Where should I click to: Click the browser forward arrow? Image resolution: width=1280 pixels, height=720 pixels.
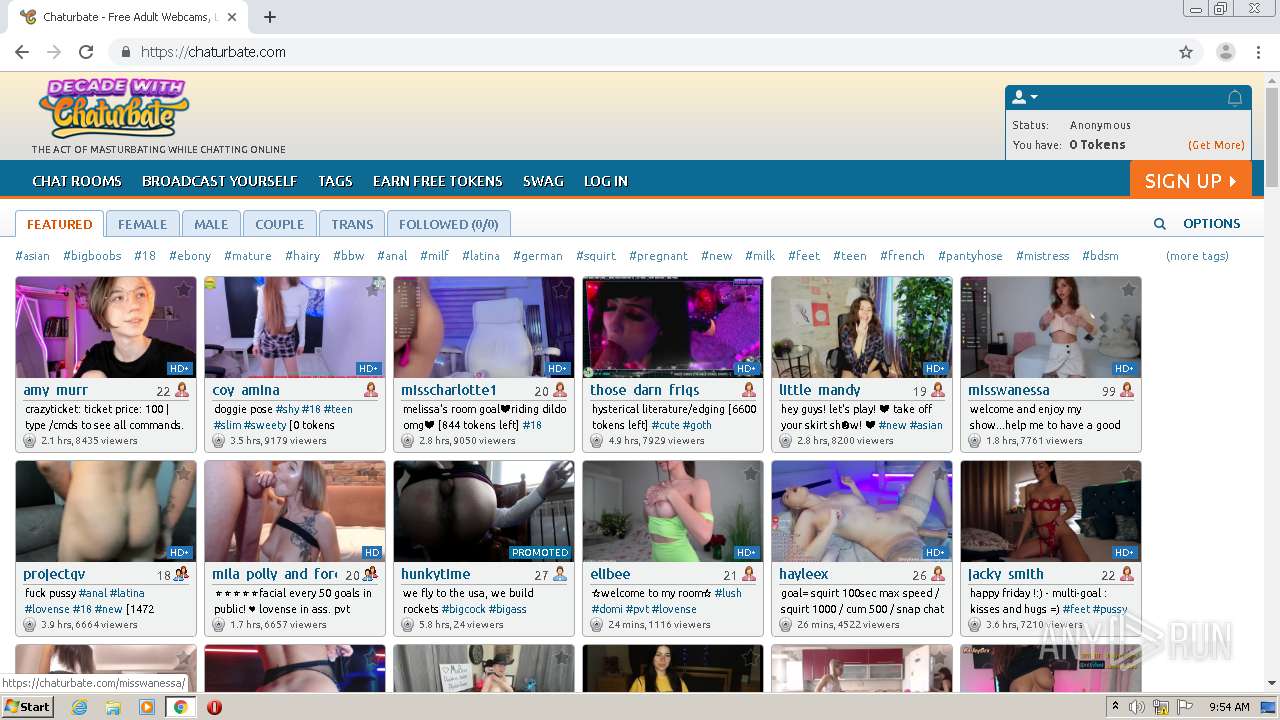click(x=54, y=52)
